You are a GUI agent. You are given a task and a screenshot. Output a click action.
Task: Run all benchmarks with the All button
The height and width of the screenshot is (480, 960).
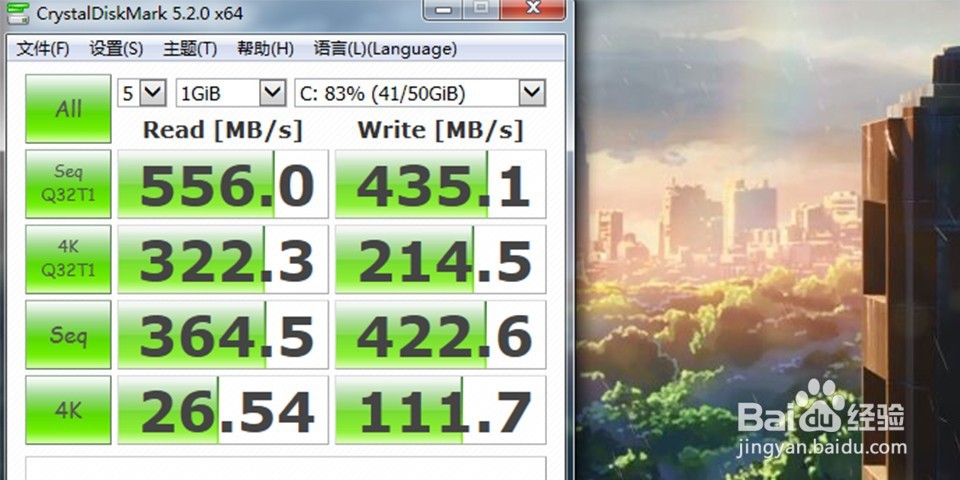point(68,109)
